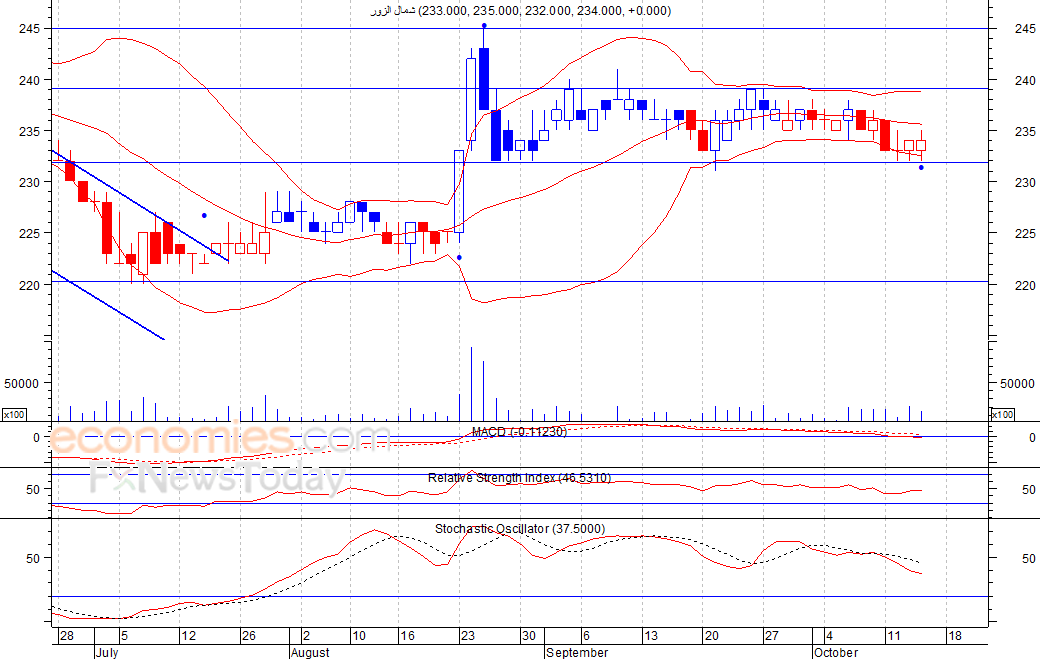1040x659 pixels.
Task: Click the FxNewsToday watermark text
Action: pos(218,479)
